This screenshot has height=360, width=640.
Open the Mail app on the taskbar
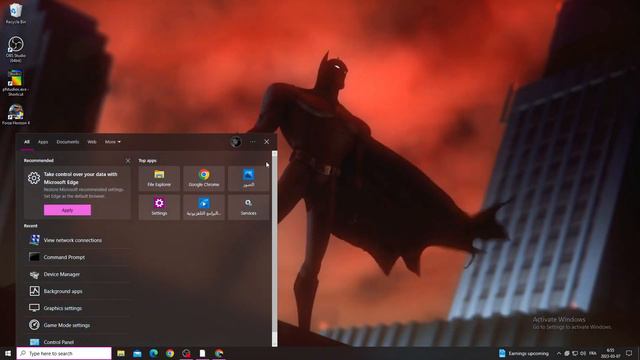[137, 353]
